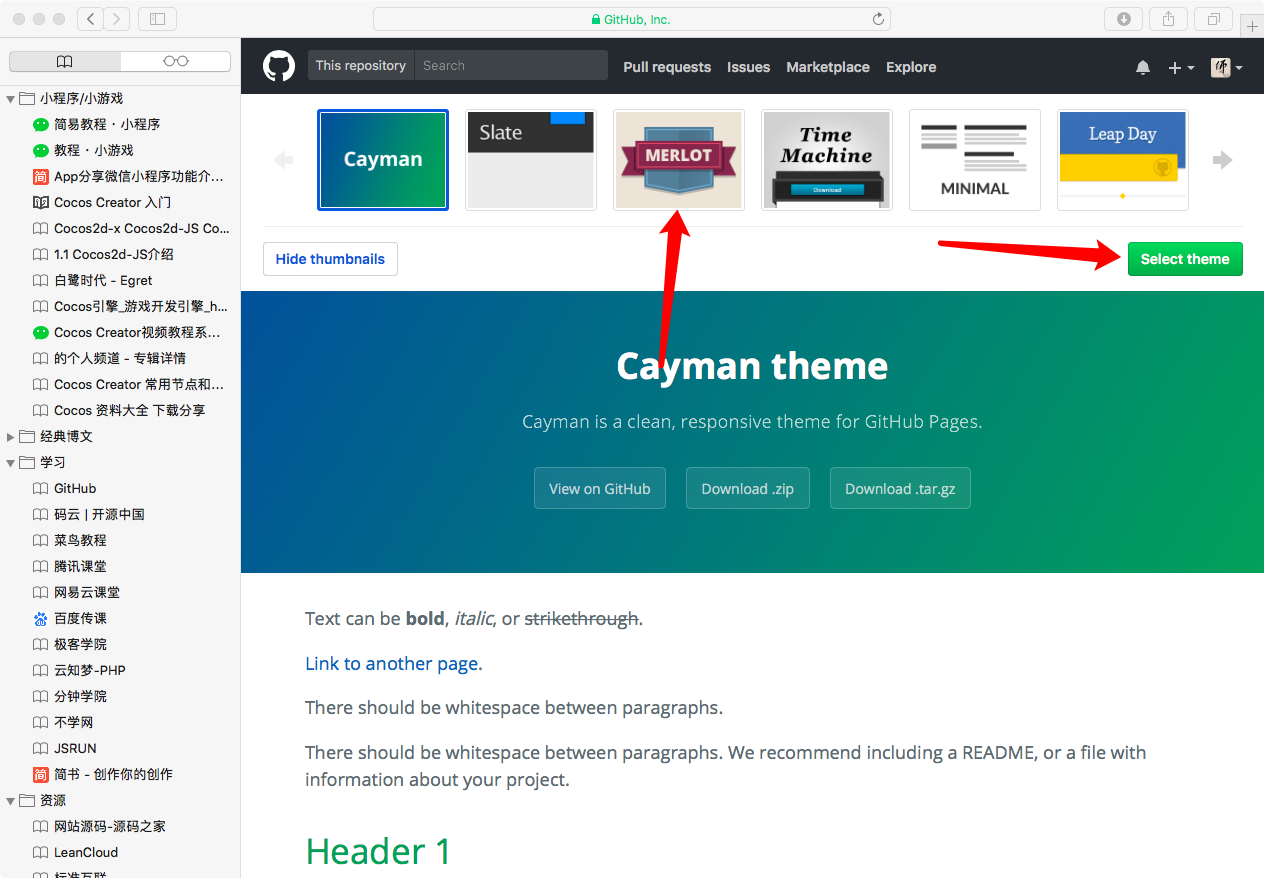Collapse the 学习 bookmark folder

tap(11, 463)
